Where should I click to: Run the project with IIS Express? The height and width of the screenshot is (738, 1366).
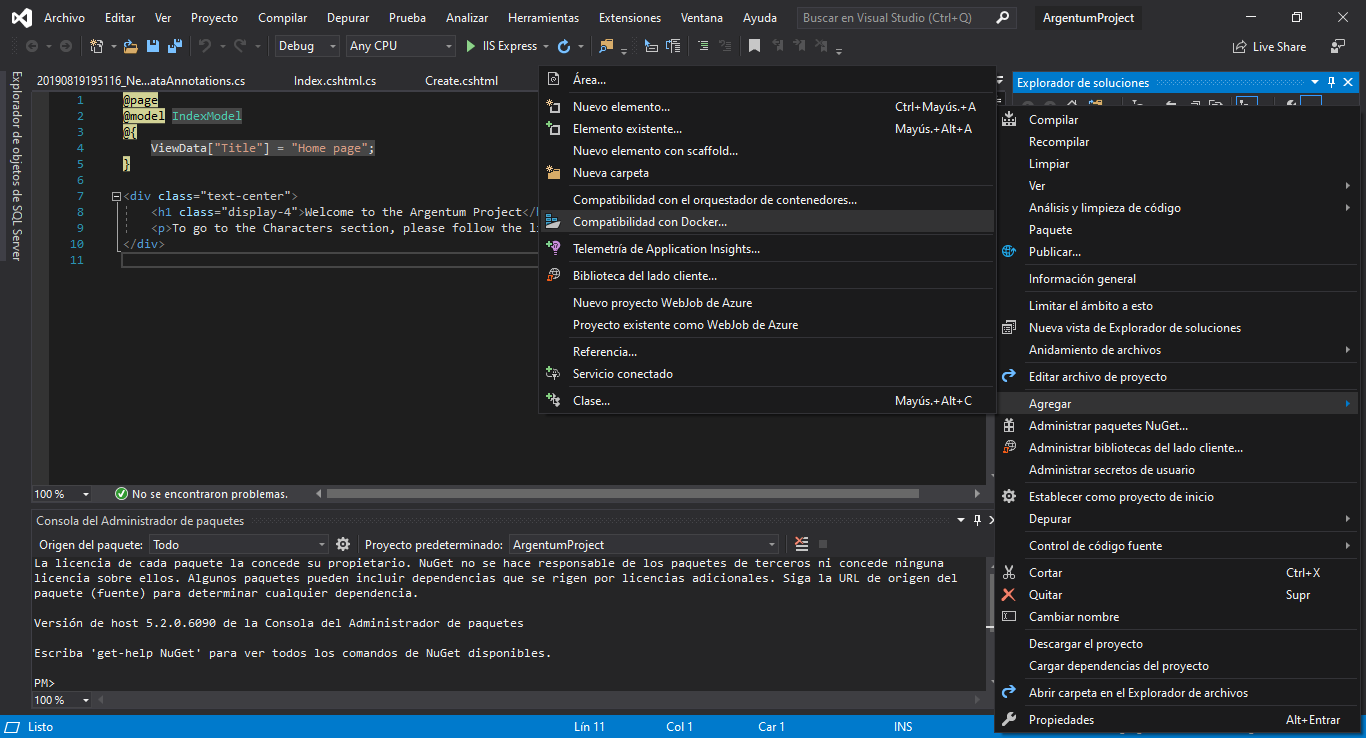pos(471,46)
